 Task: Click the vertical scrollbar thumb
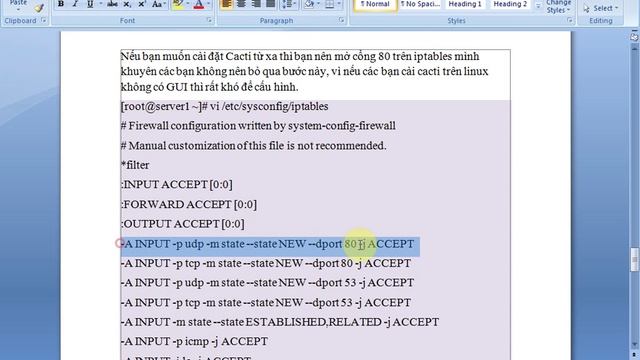pos(634,260)
